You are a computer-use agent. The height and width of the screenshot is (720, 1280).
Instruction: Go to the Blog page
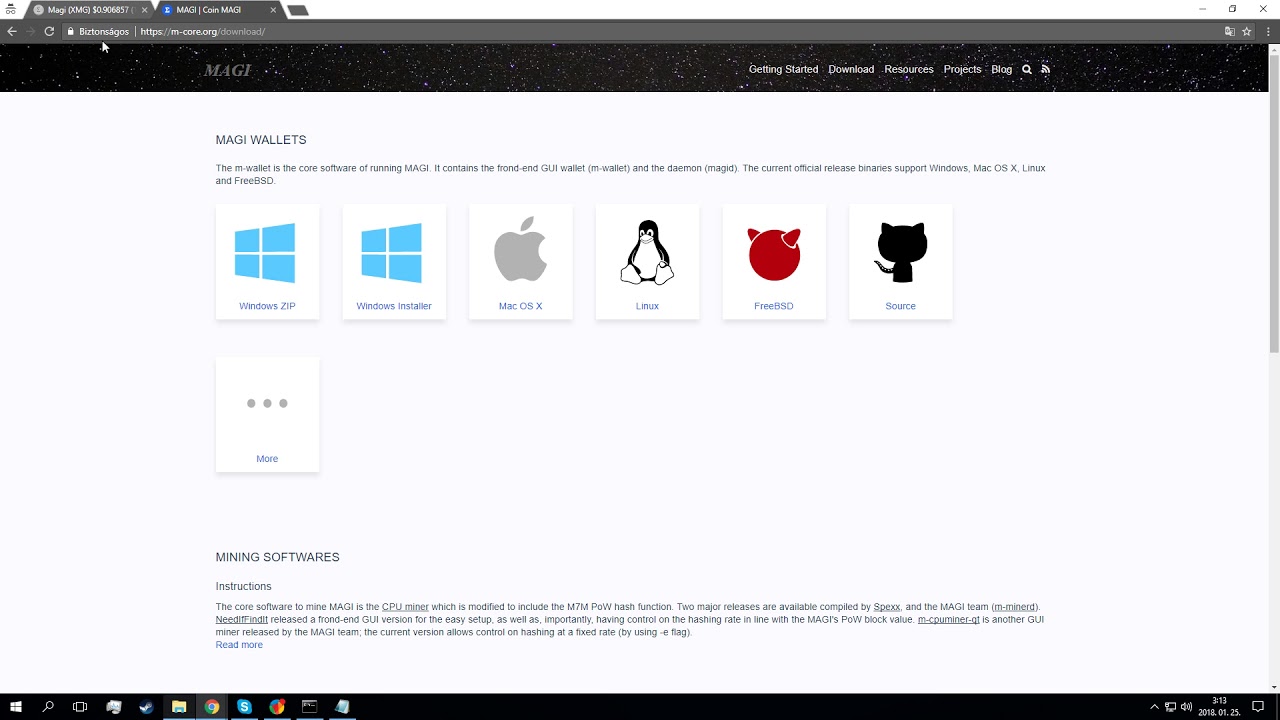tap(1001, 69)
